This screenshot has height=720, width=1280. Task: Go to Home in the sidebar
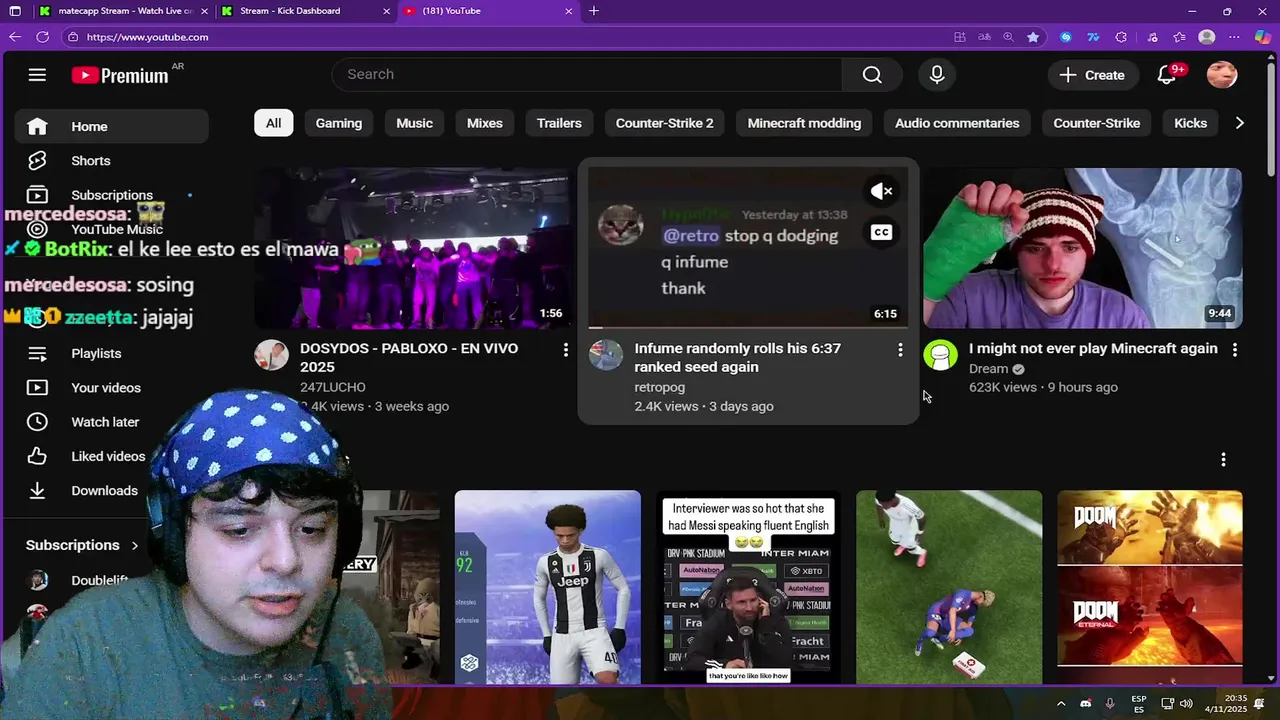tap(111, 127)
